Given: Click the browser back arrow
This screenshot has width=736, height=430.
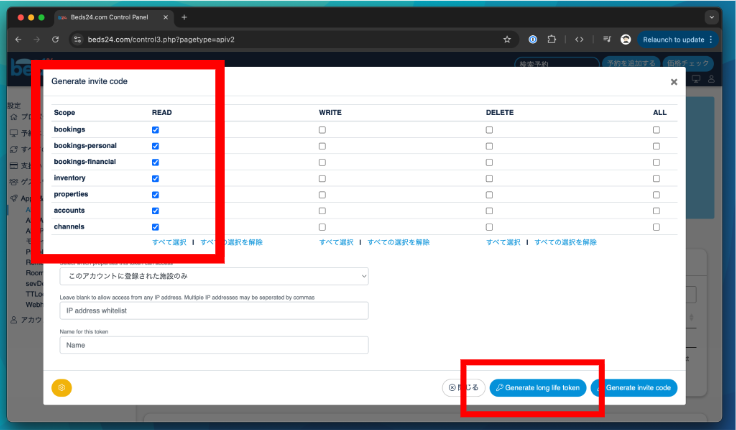Looking at the screenshot, I should click(x=18, y=40).
